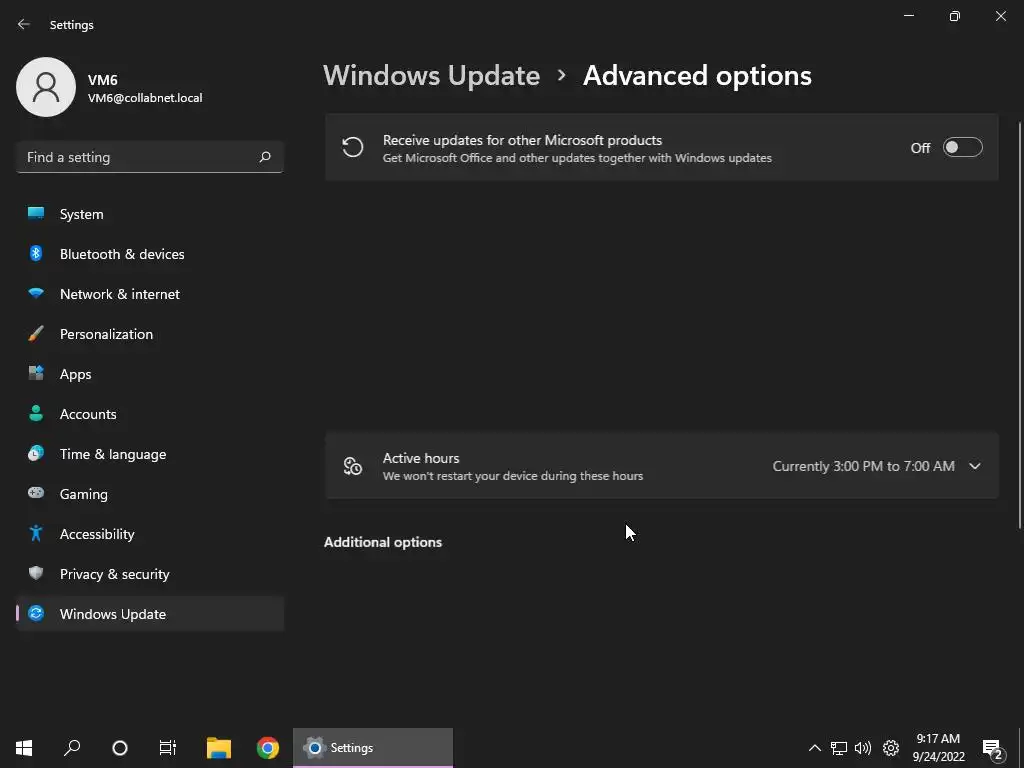
Task: Click 'Currently 3:00 PM to 7:00 AM' value
Action: click(x=863, y=466)
